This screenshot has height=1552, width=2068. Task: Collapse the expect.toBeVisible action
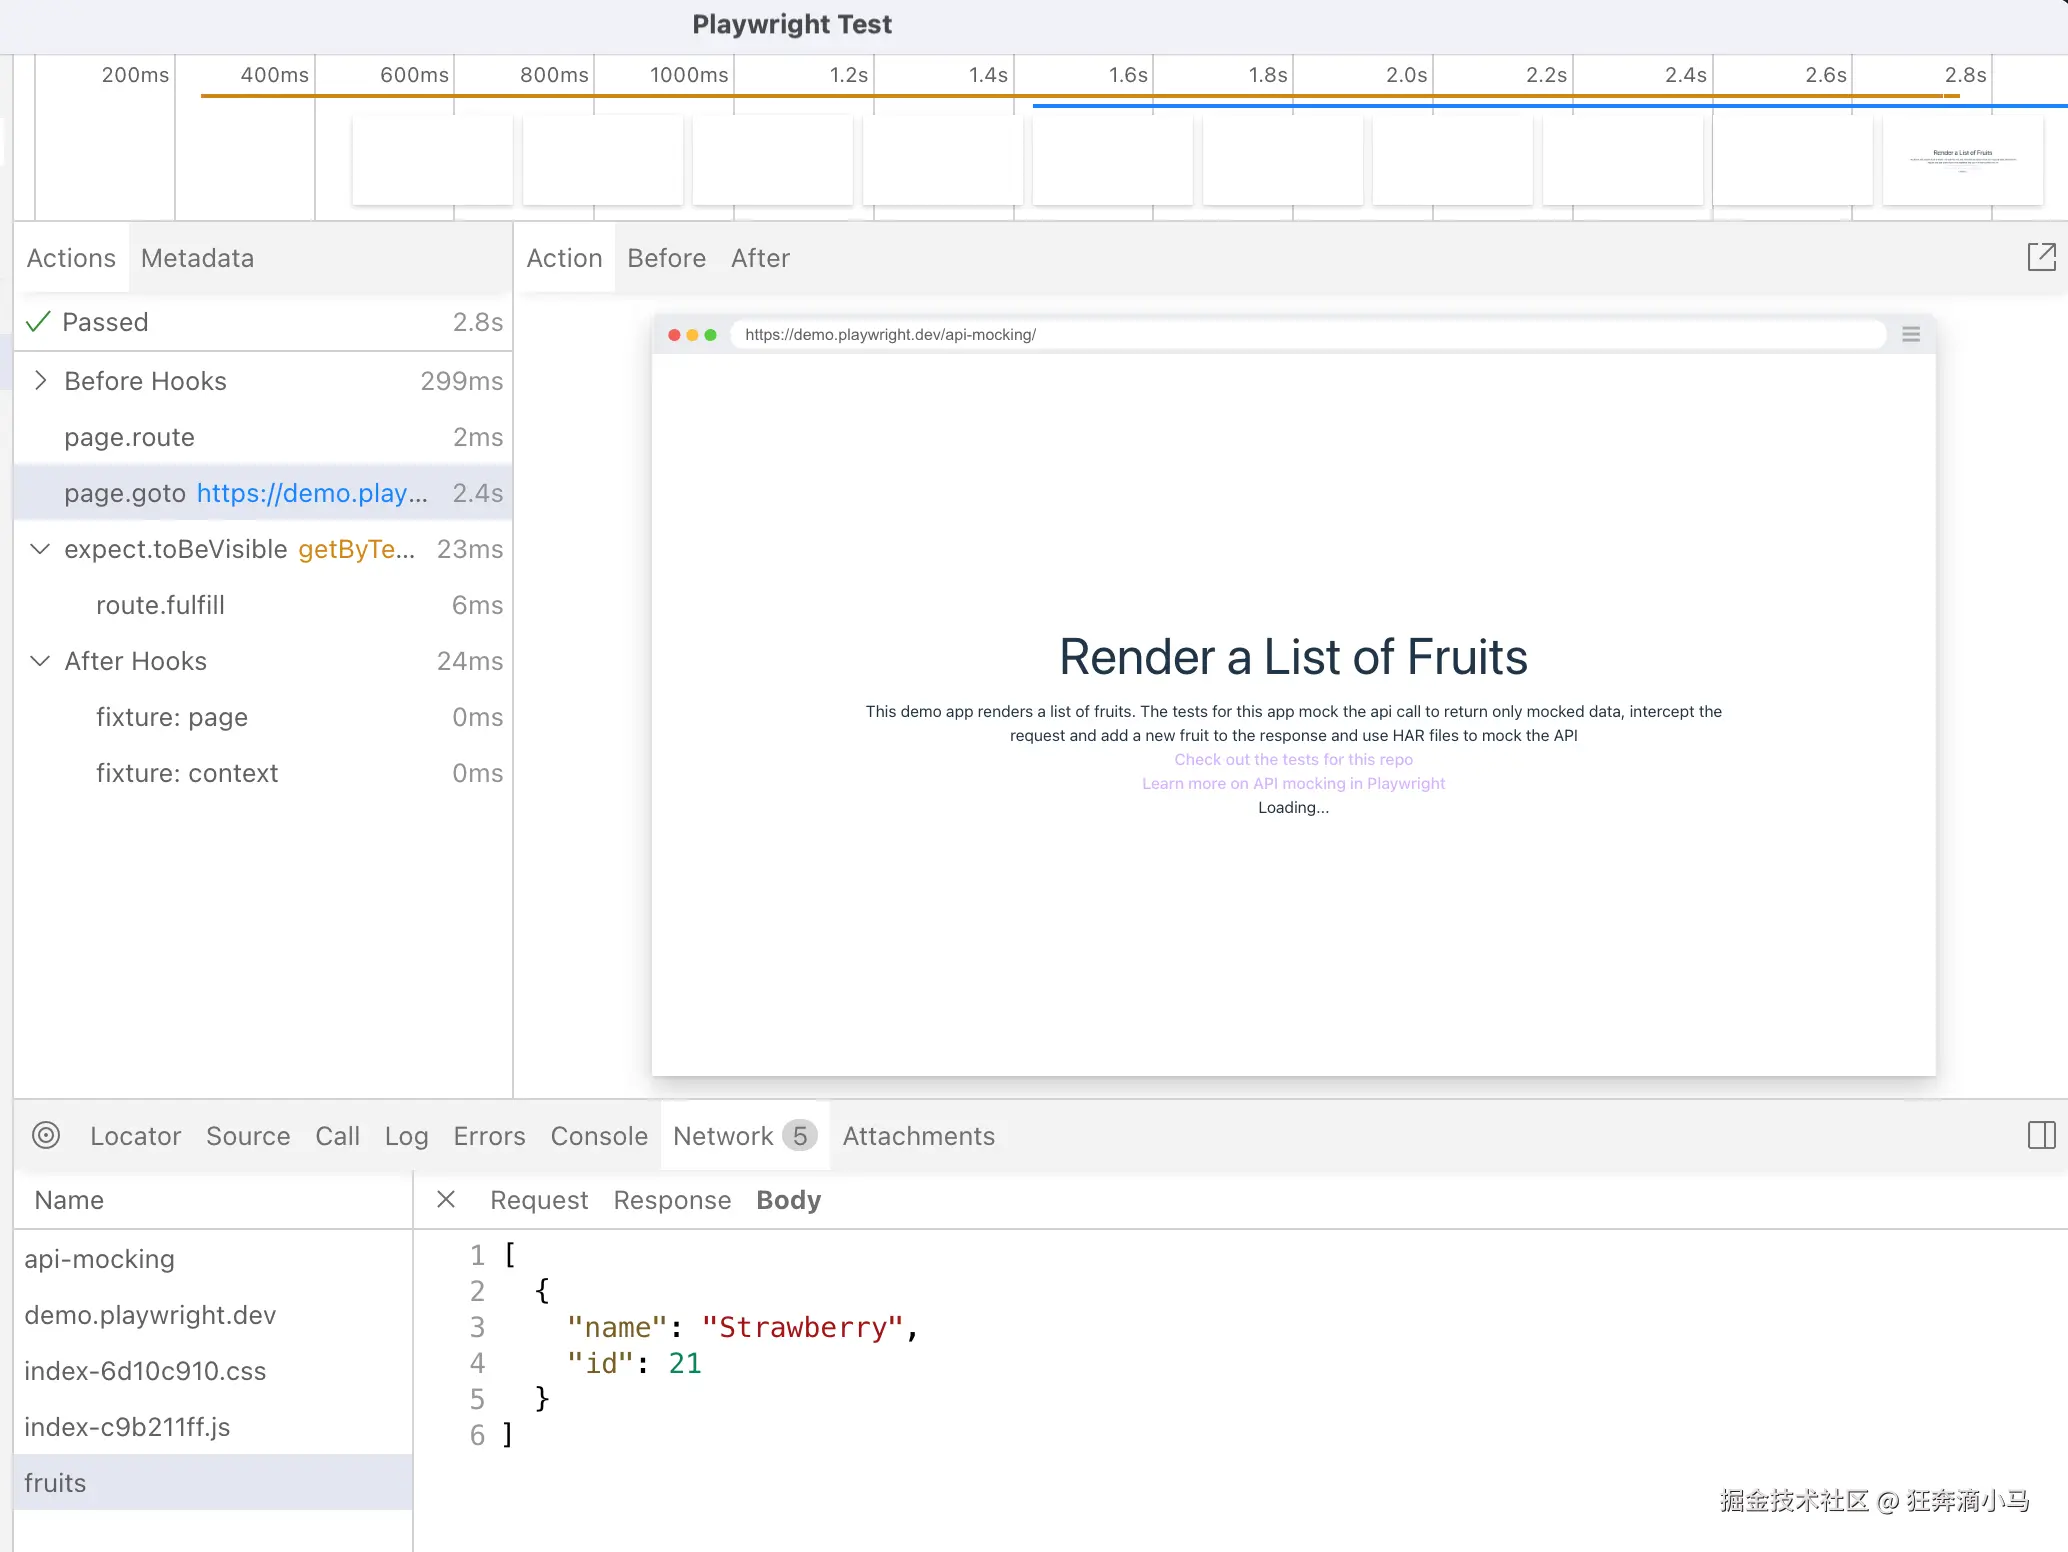click(x=40, y=549)
